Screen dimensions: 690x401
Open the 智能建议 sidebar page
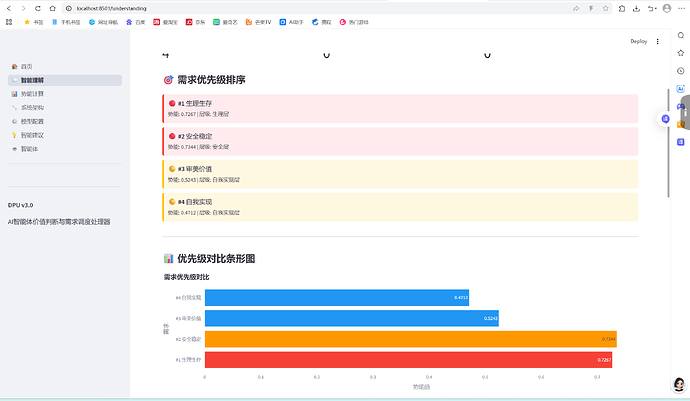[65, 135]
